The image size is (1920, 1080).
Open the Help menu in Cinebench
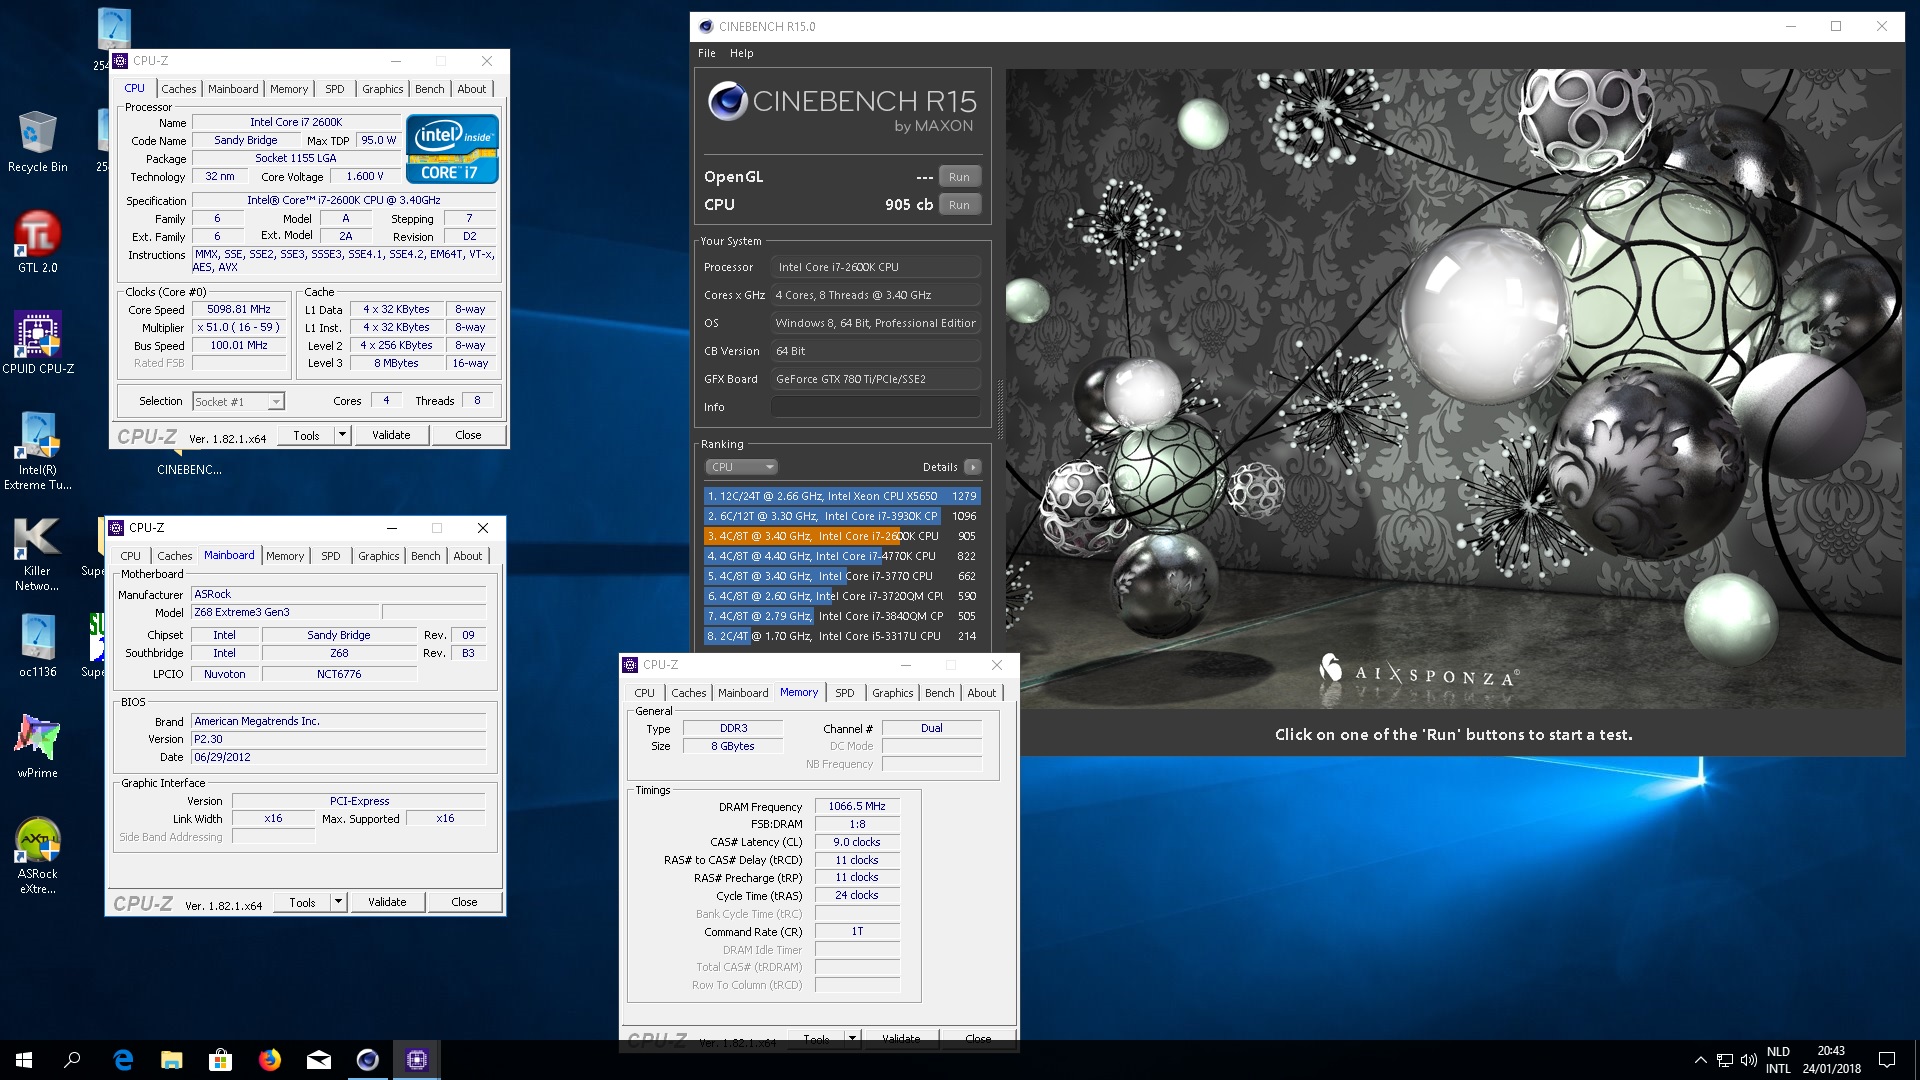point(741,53)
